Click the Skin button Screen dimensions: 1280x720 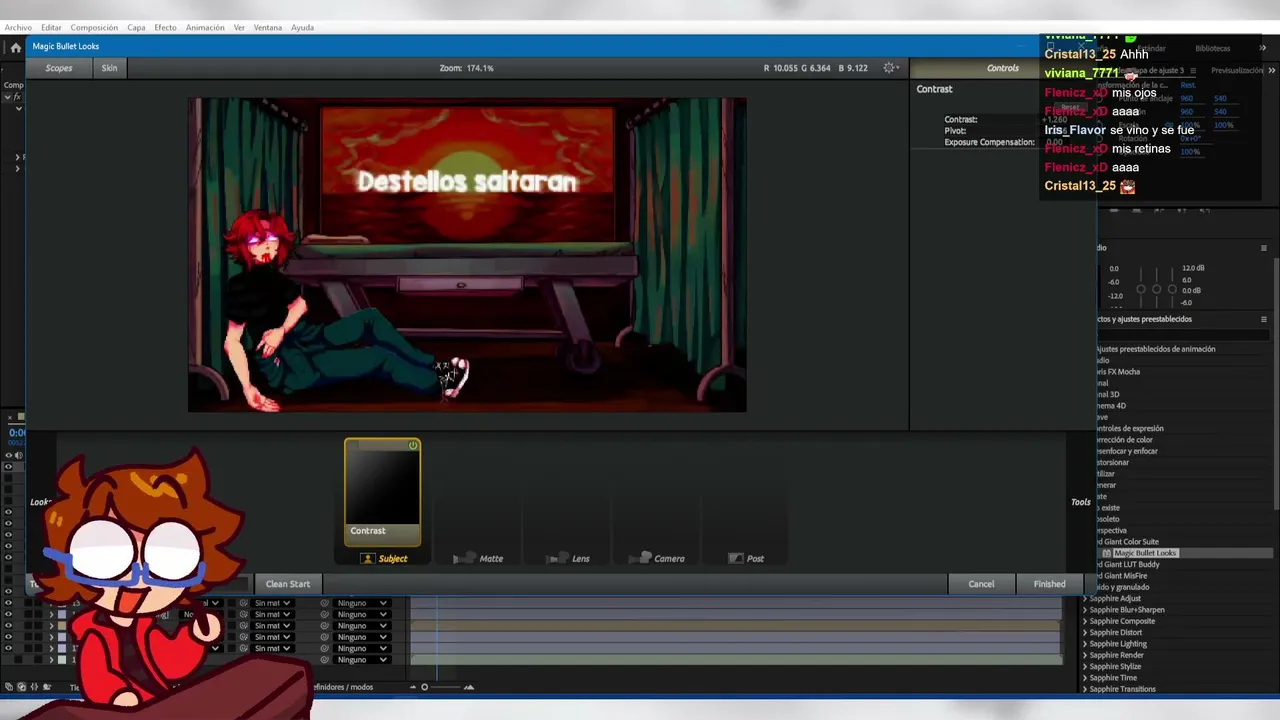point(109,68)
